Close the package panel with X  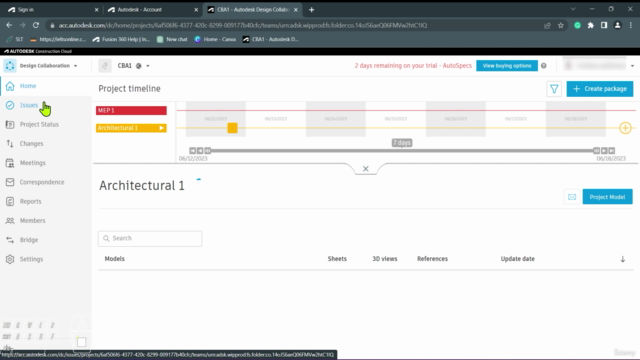(366, 169)
